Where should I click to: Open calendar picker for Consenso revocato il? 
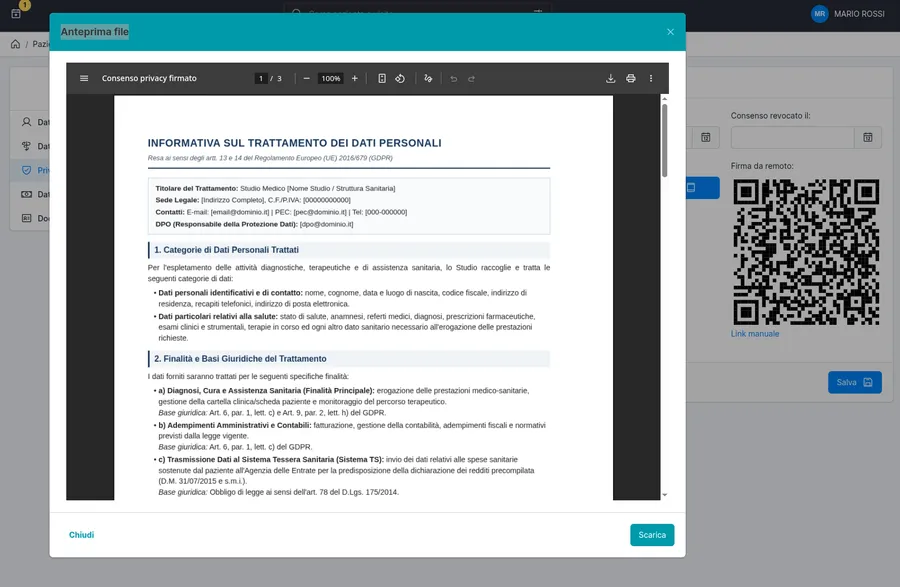coord(868,138)
